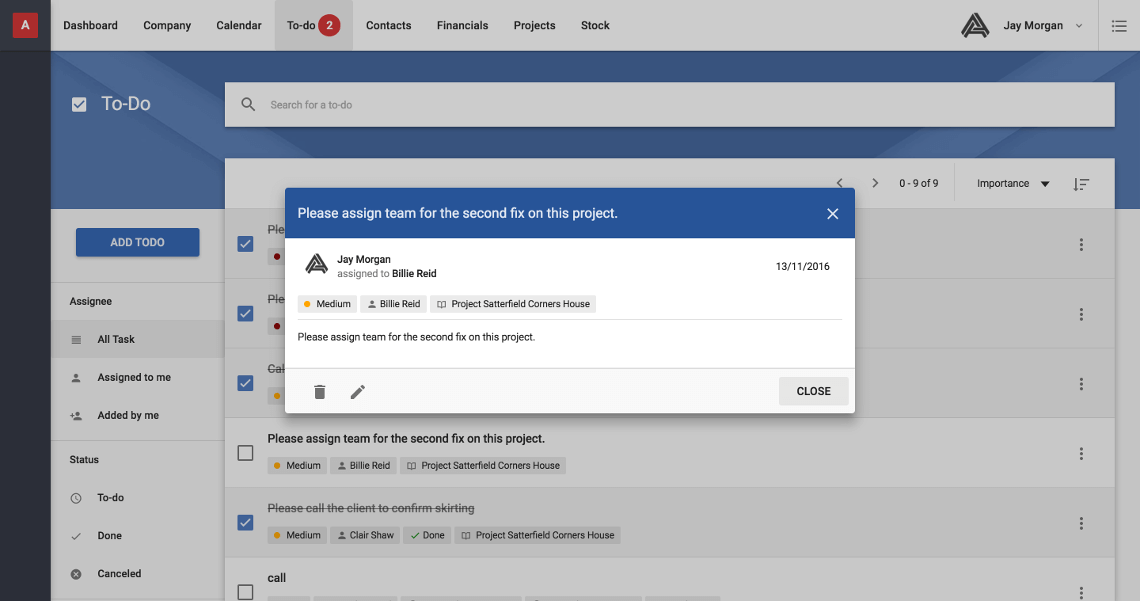Close the dialog with the X icon
Viewport: 1140px width, 601px height.
point(832,214)
